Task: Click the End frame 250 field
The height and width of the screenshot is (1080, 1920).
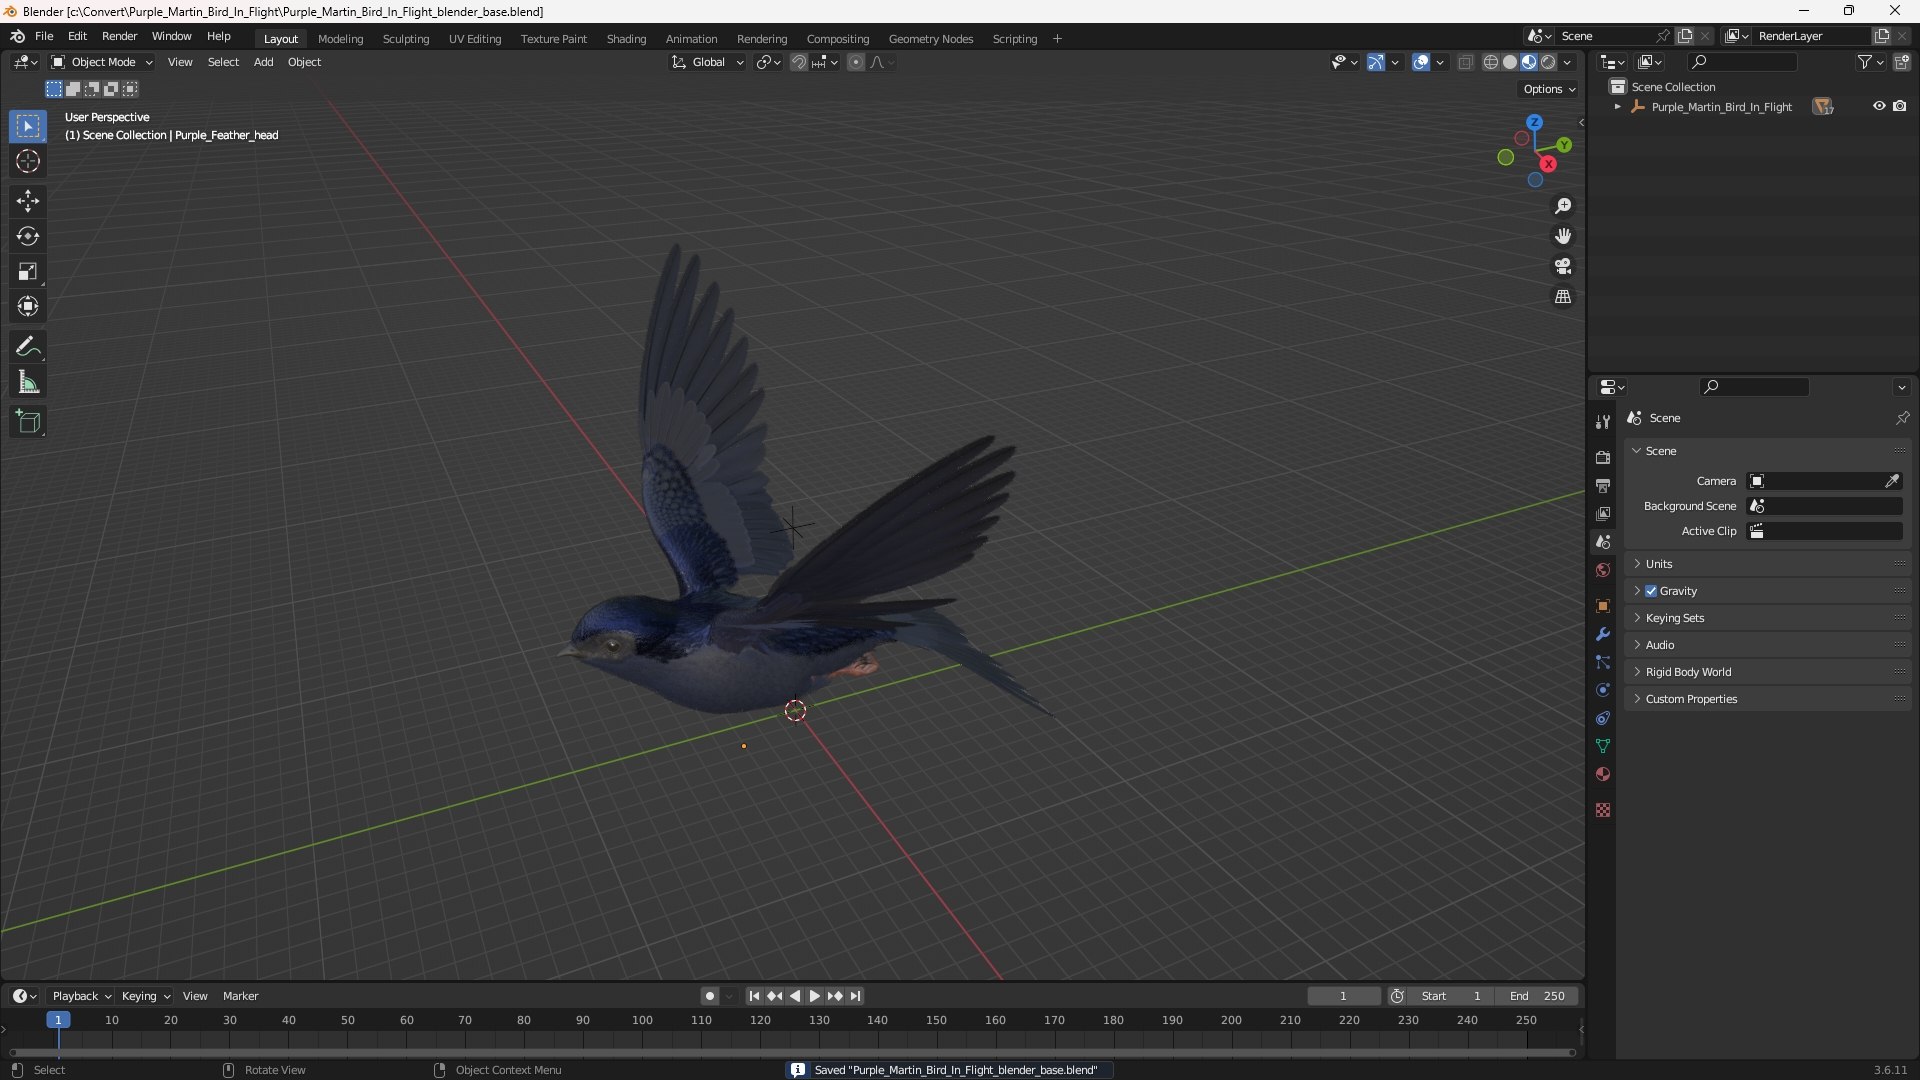Action: tap(1537, 996)
